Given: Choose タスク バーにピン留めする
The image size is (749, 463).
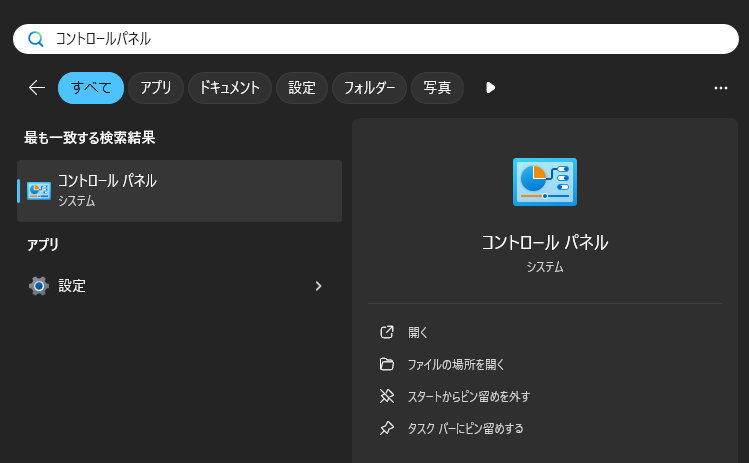Looking at the screenshot, I should [465, 428].
